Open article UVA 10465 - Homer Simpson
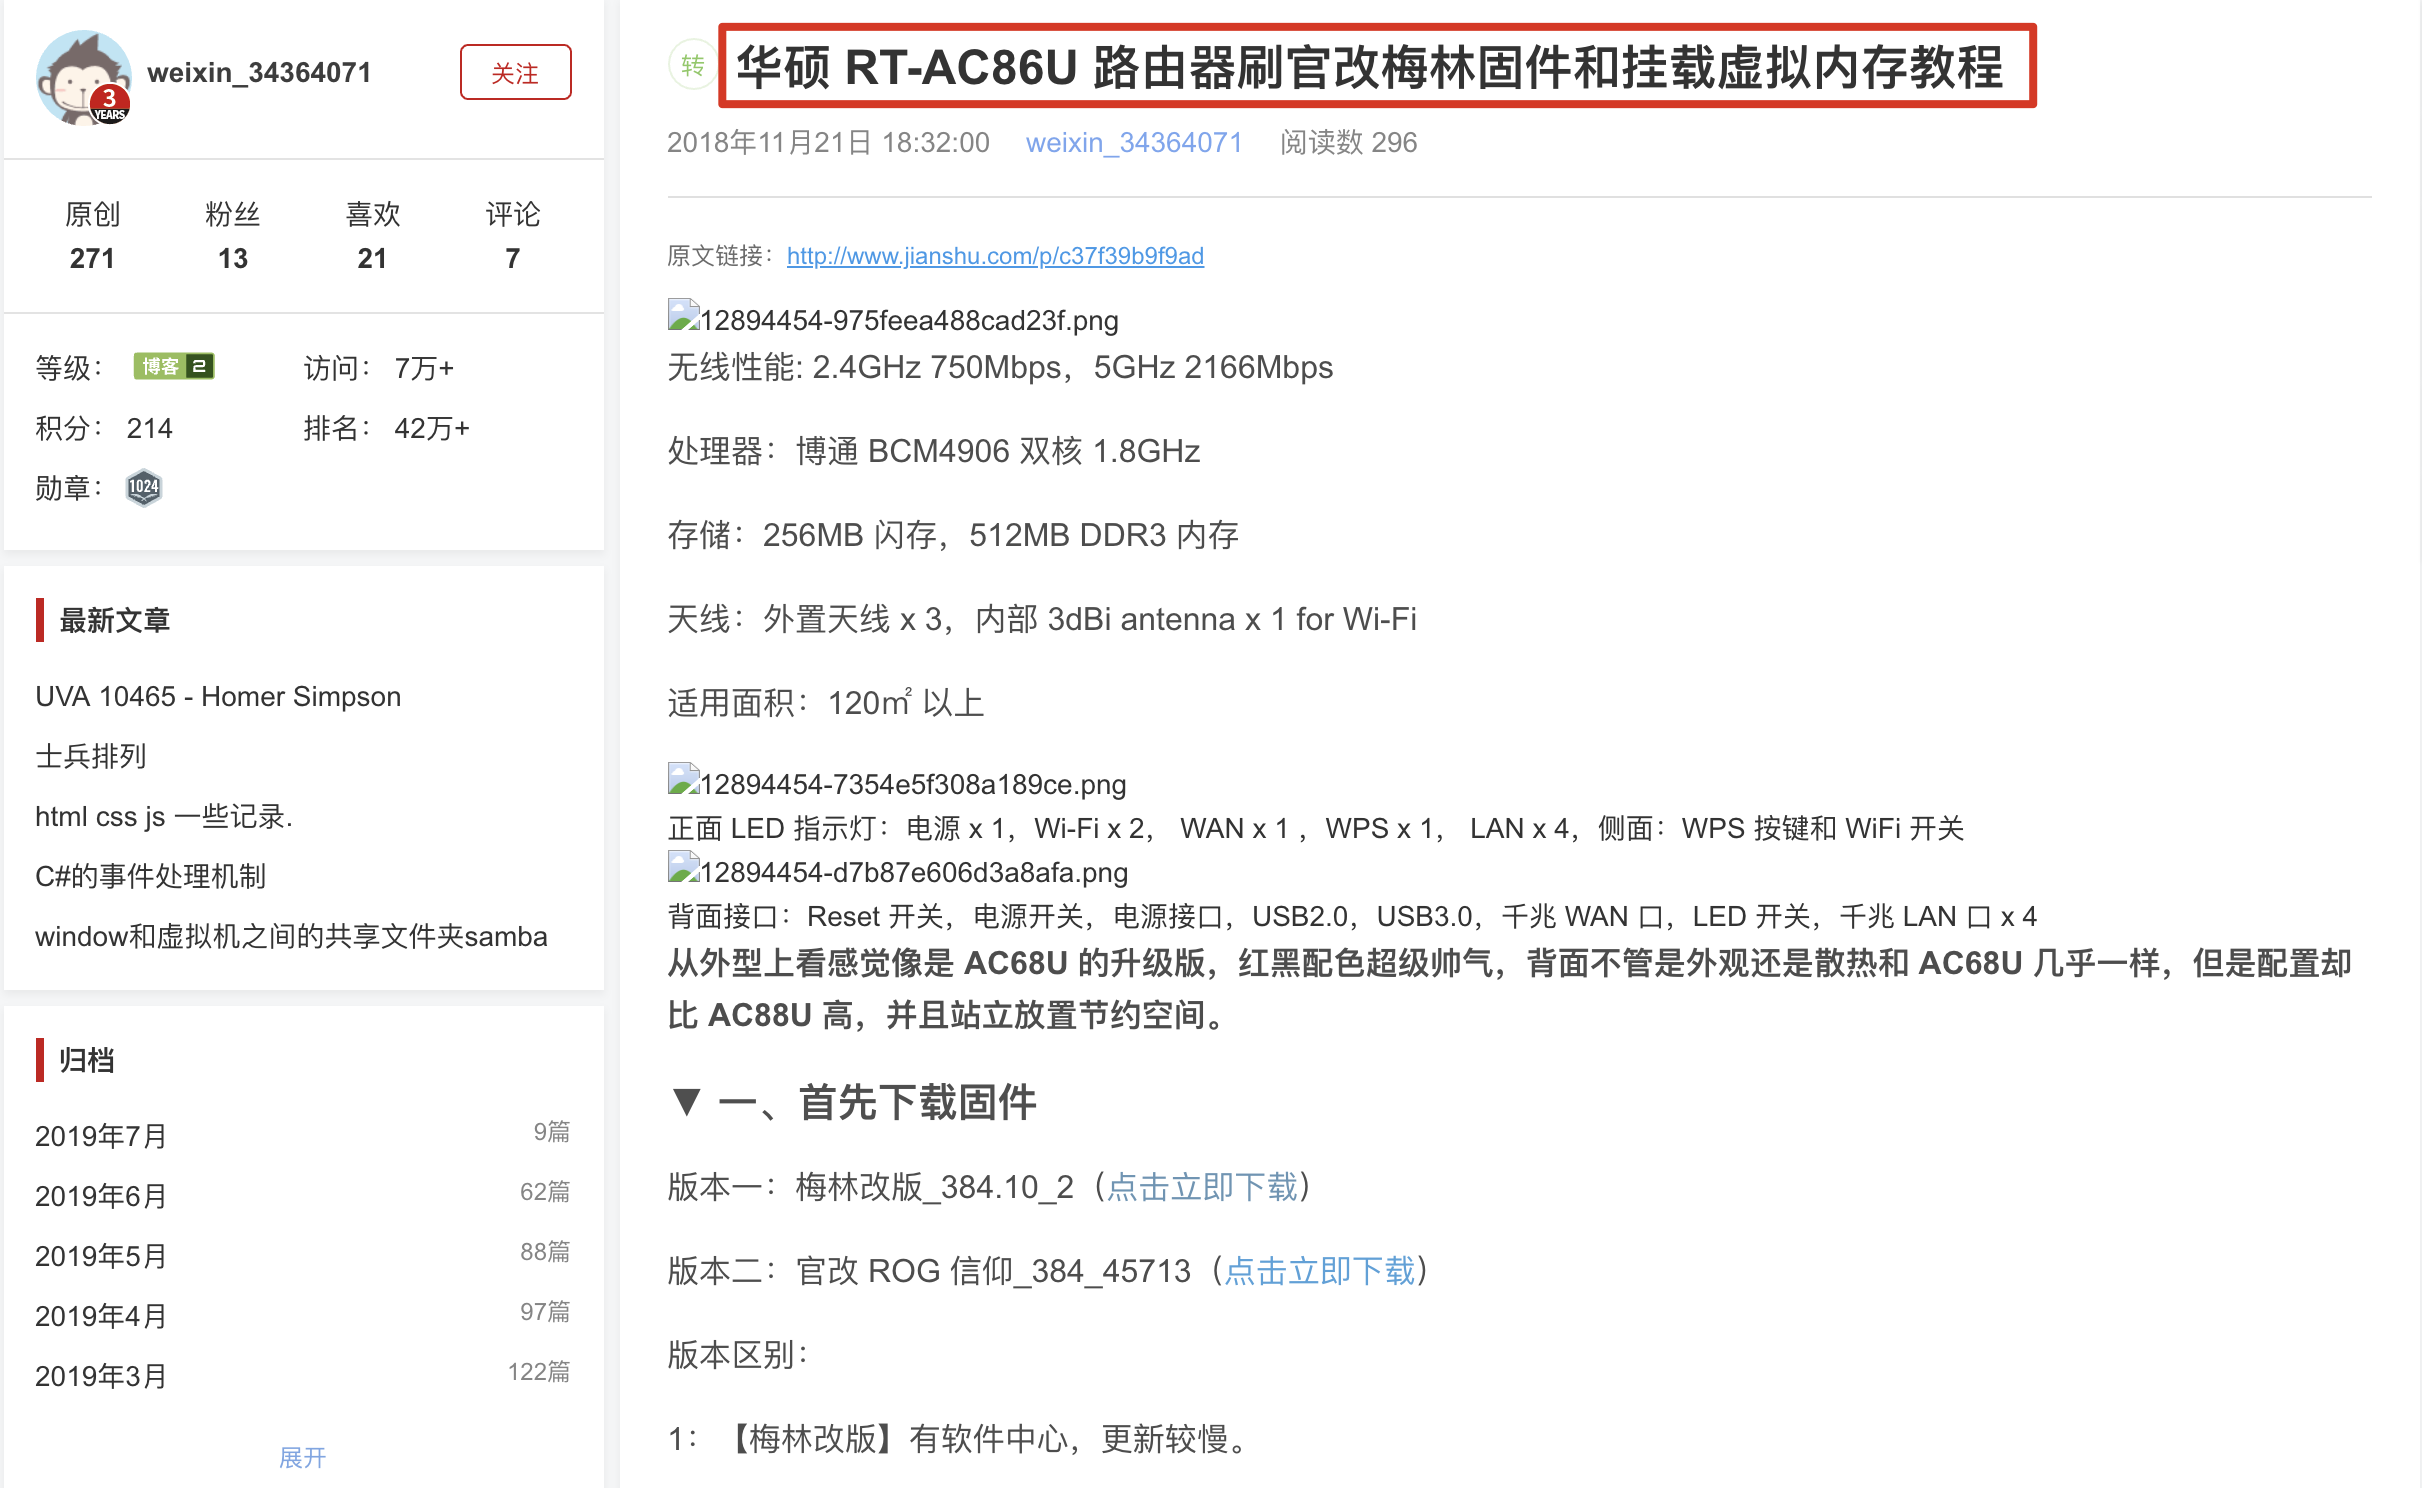 click(x=218, y=696)
